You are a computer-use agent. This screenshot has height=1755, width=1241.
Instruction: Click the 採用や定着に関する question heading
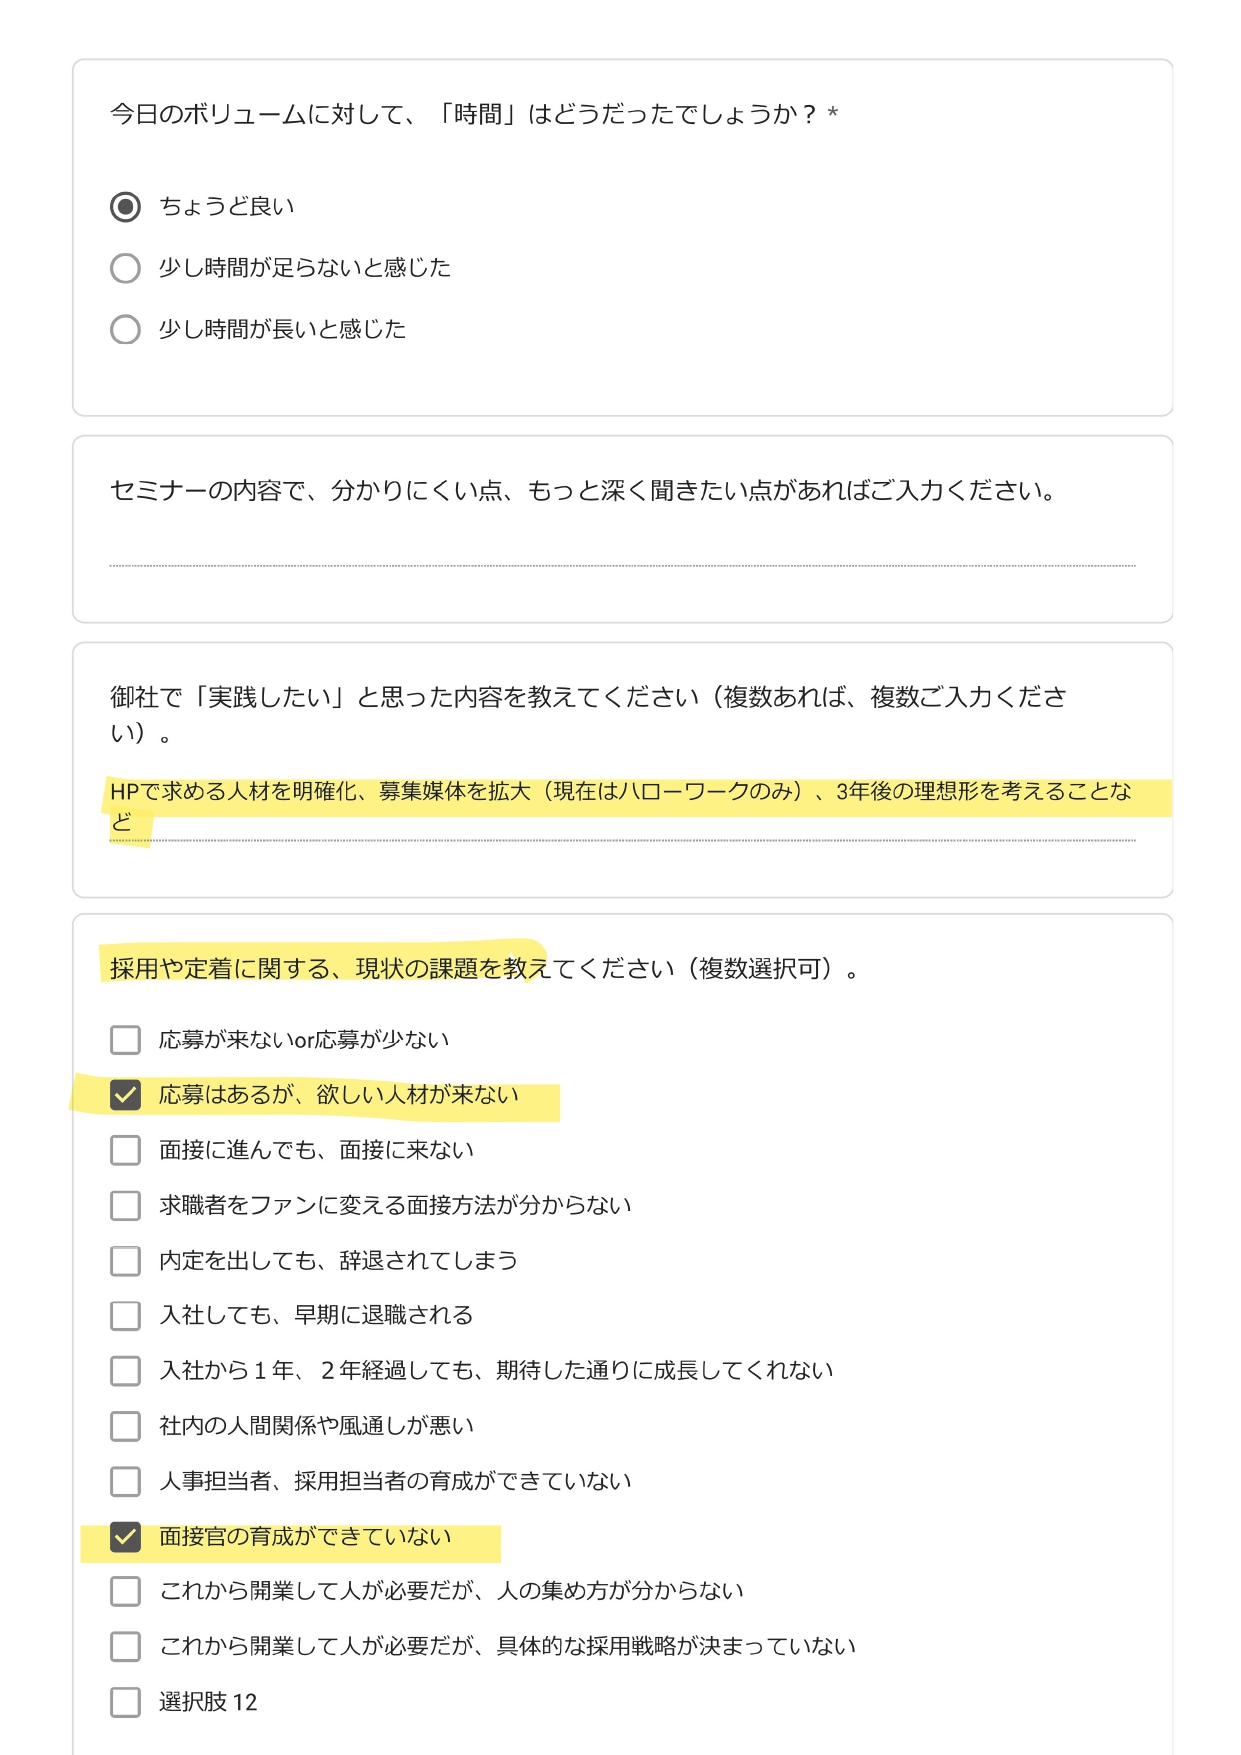pyautogui.click(x=484, y=968)
